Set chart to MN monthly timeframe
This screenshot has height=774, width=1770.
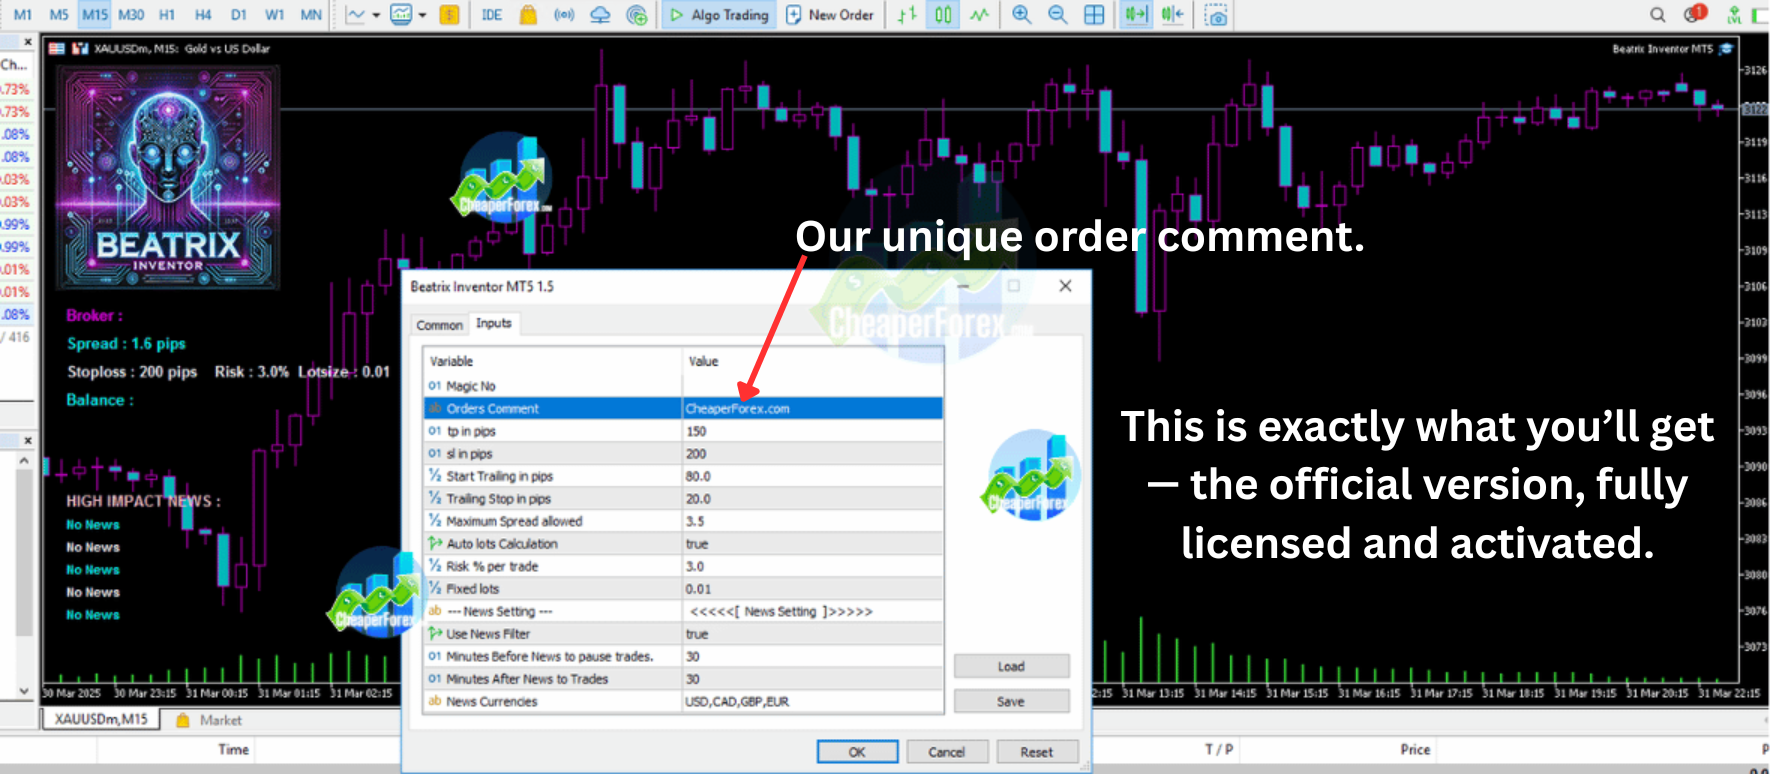click(x=311, y=15)
